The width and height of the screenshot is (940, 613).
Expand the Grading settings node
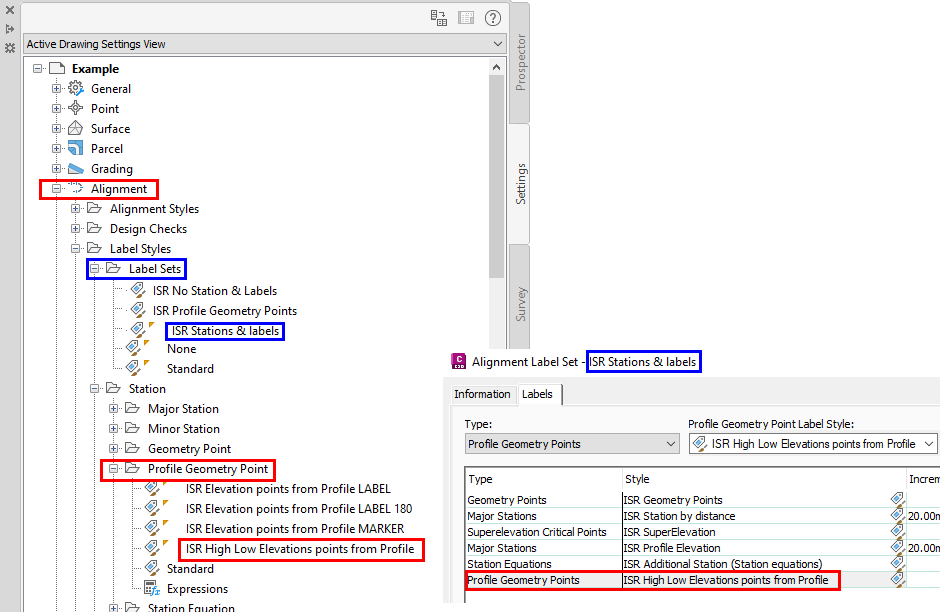tap(56, 168)
